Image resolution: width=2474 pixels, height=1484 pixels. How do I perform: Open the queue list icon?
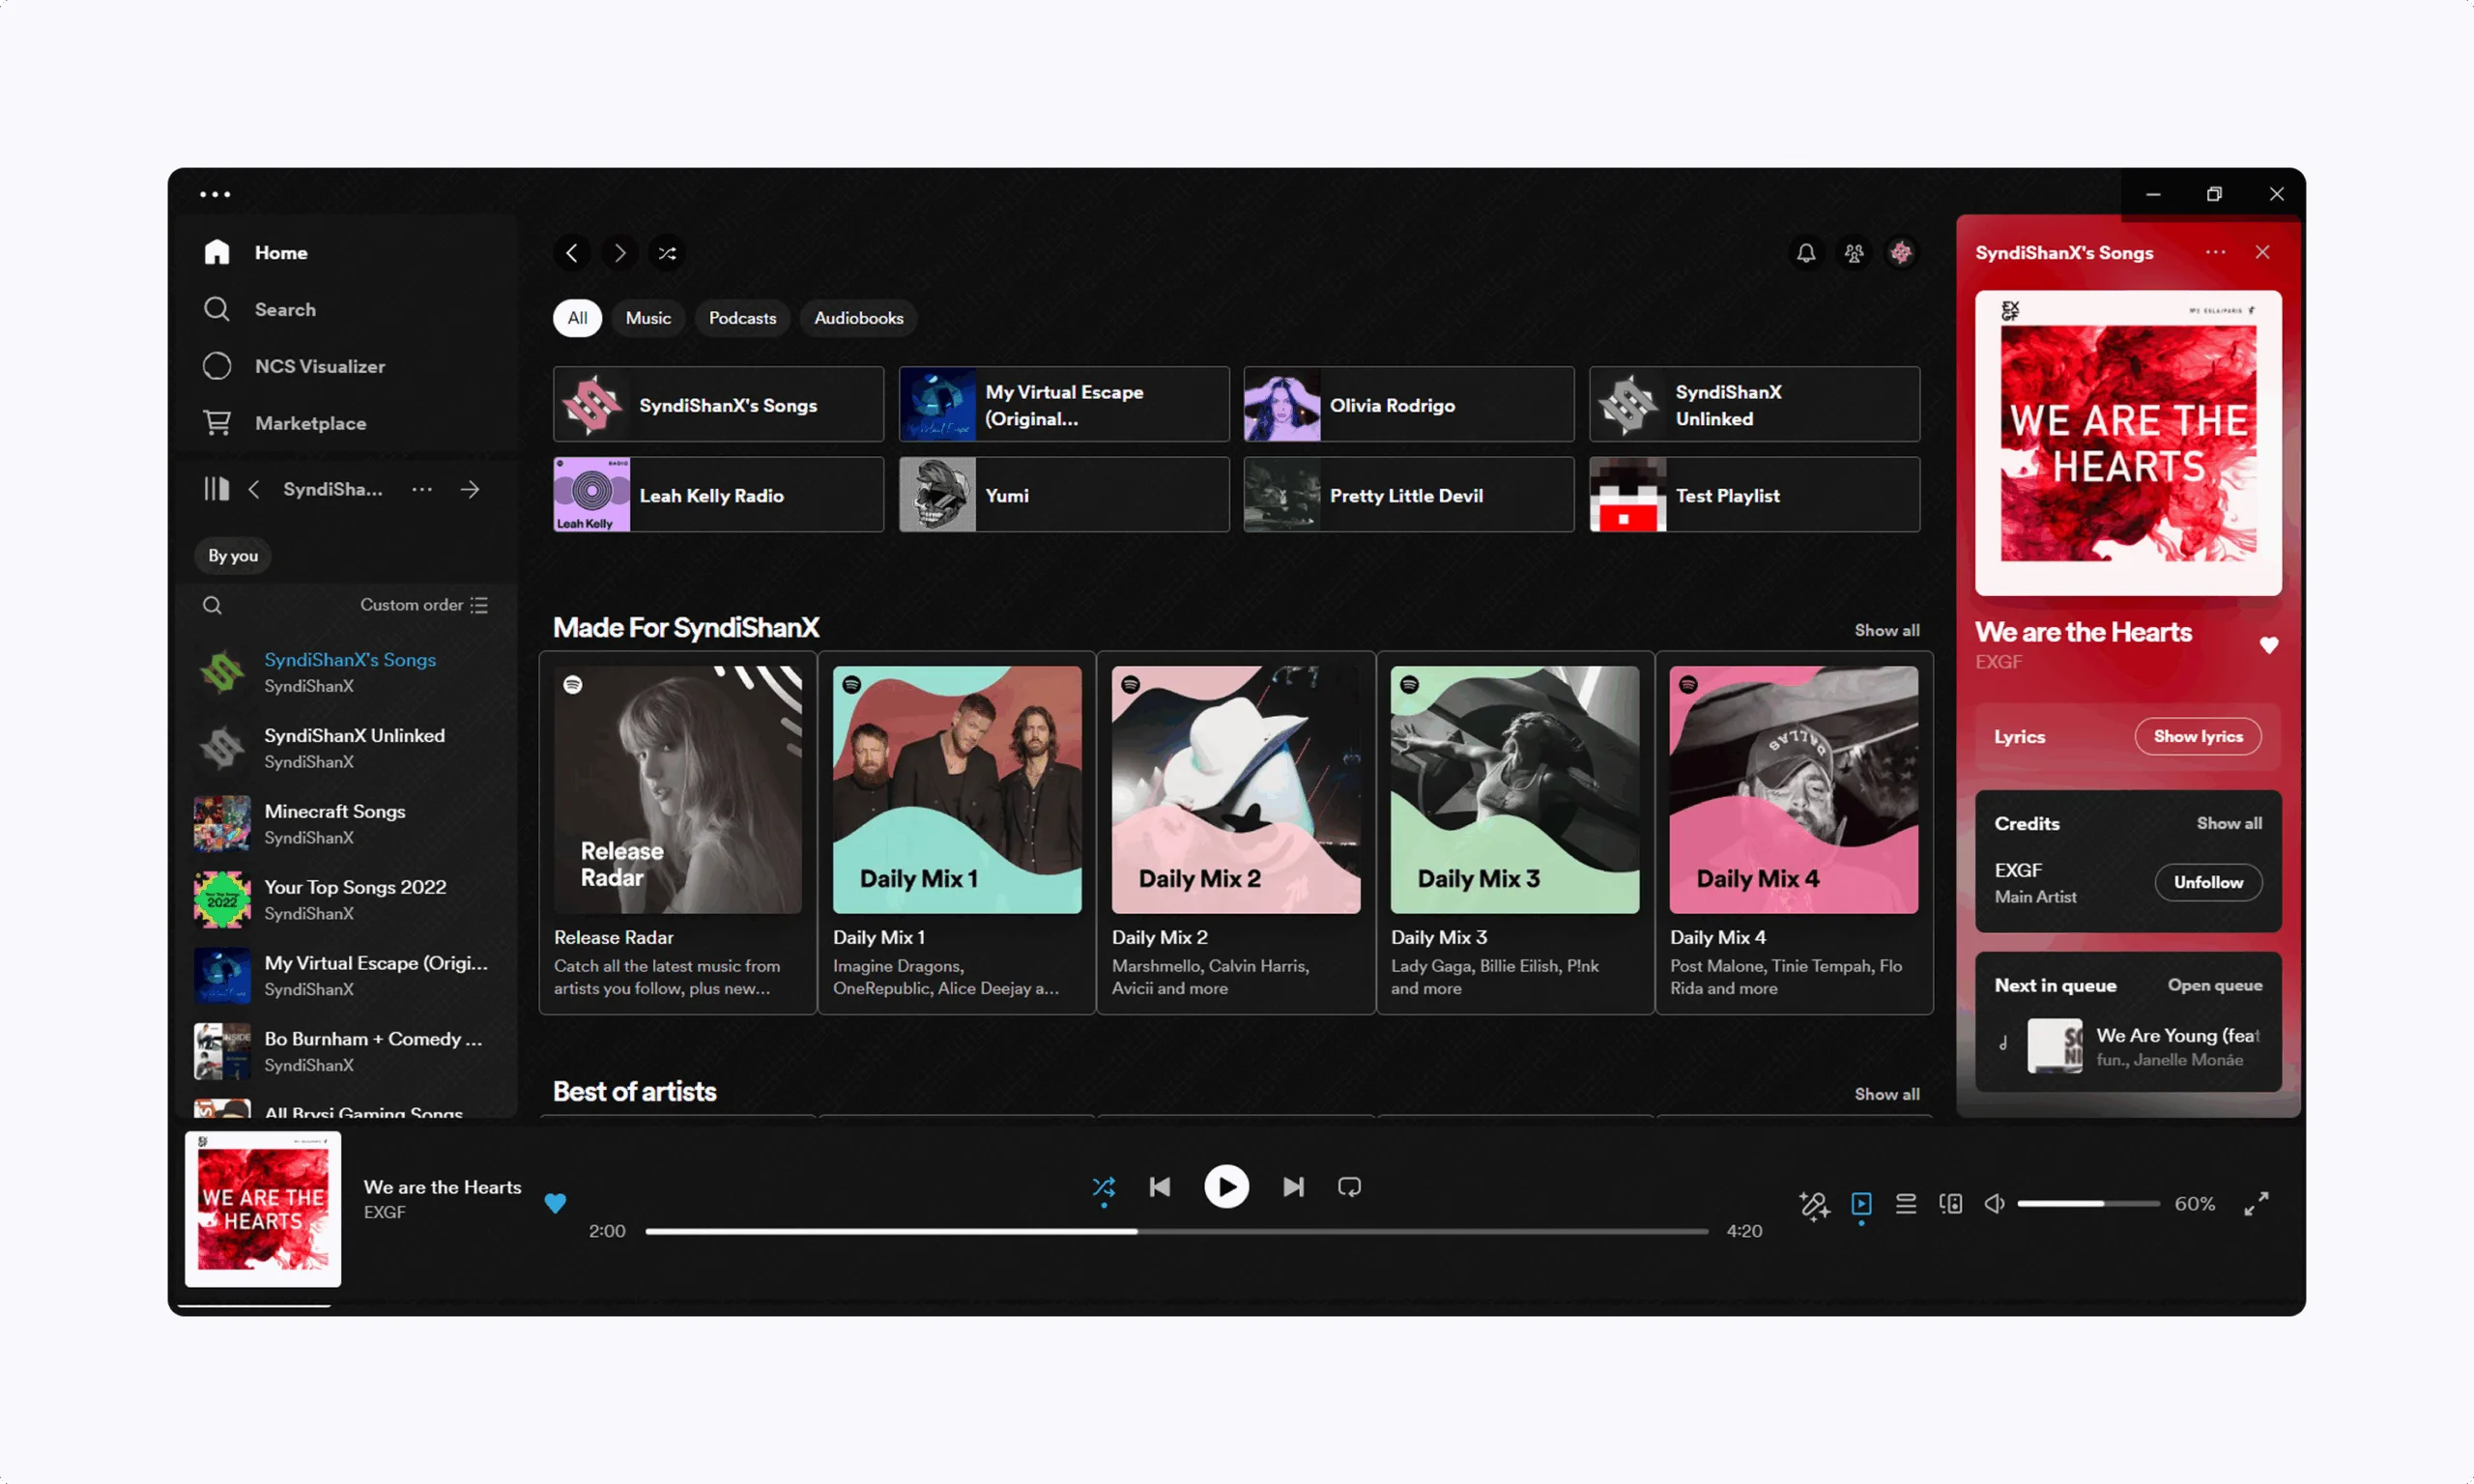pyautogui.click(x=1906, y=1203)
